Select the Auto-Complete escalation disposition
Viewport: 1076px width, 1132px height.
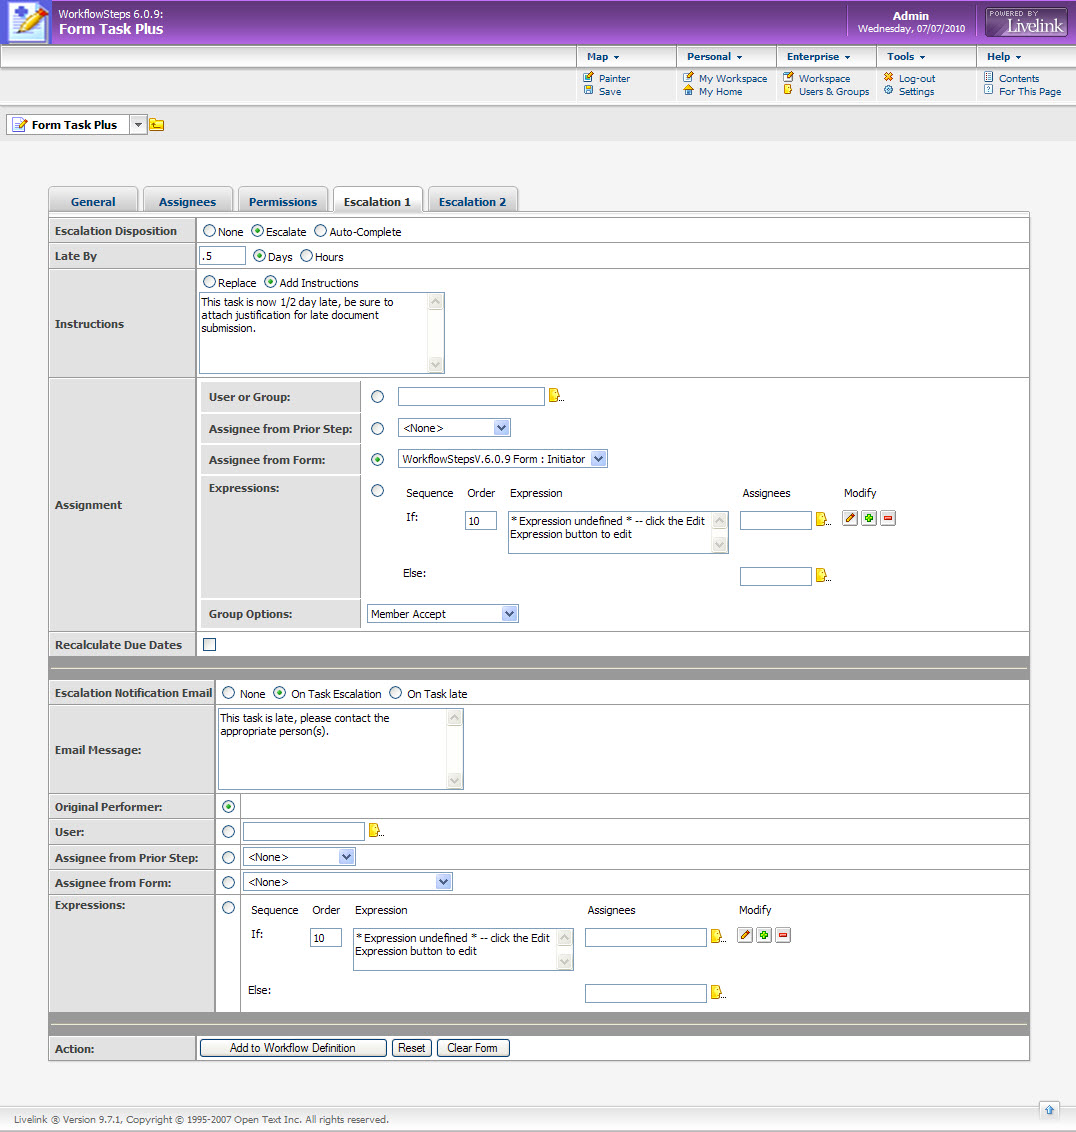click(x=321, y=231)
